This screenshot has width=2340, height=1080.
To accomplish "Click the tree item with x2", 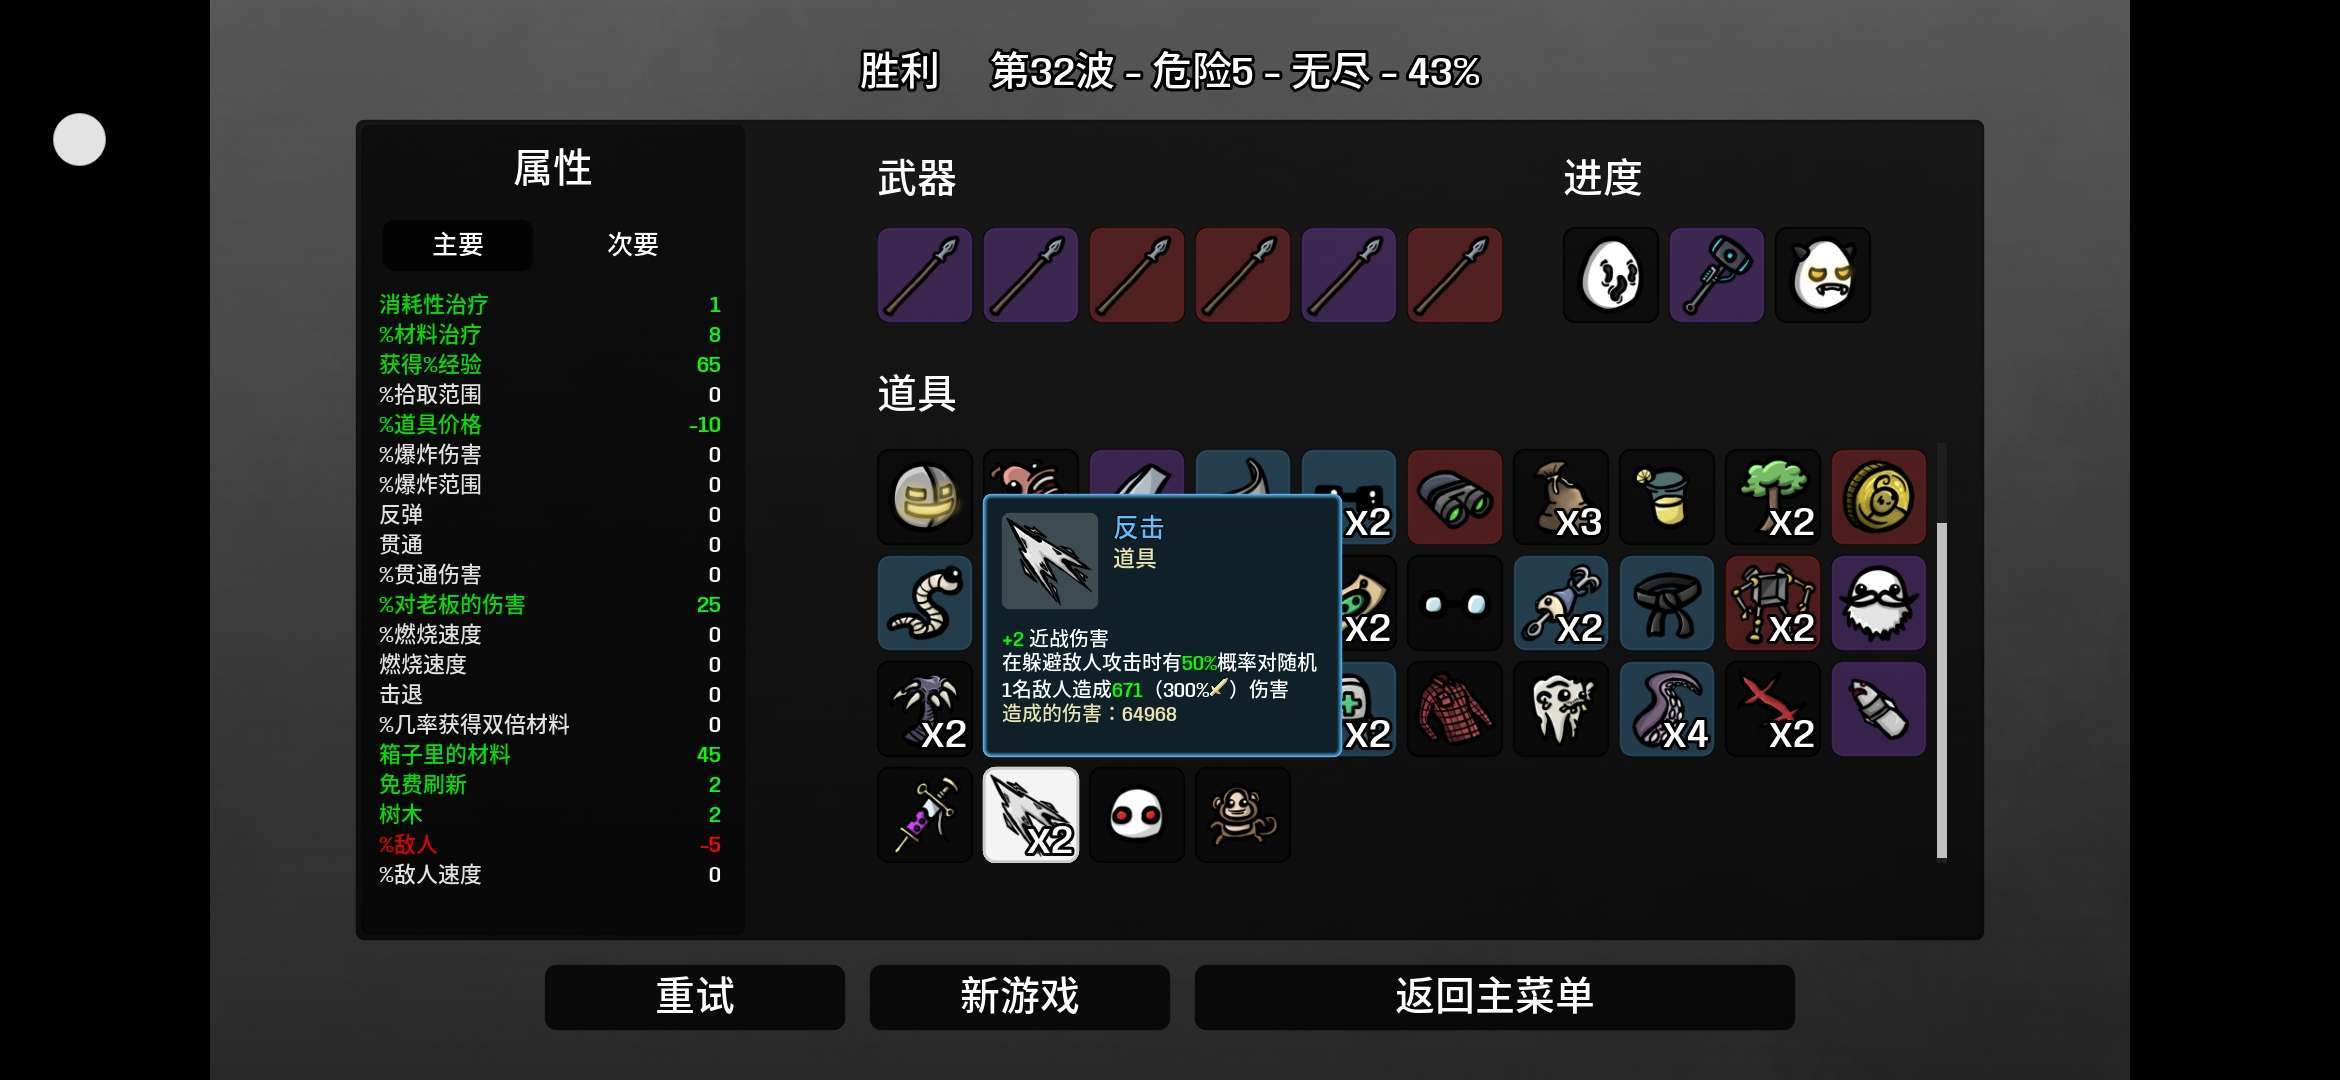I will coord(1772,497).
